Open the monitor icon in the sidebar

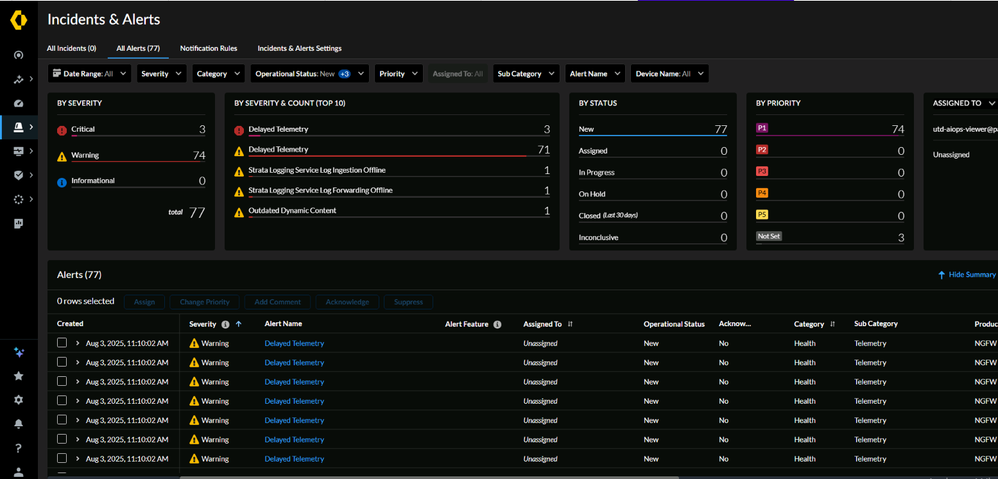[18, 151]
